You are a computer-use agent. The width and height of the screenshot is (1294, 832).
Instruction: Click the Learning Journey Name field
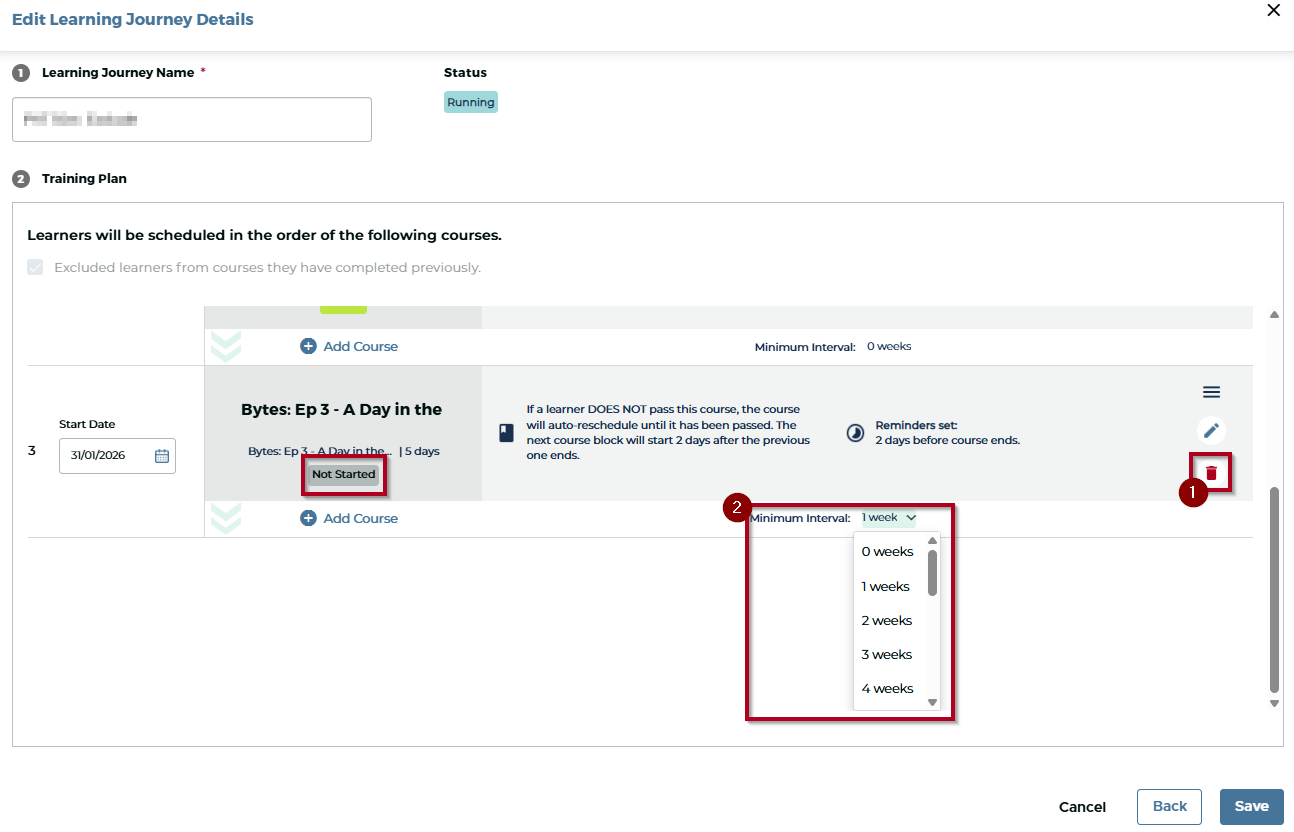point(192,120)
